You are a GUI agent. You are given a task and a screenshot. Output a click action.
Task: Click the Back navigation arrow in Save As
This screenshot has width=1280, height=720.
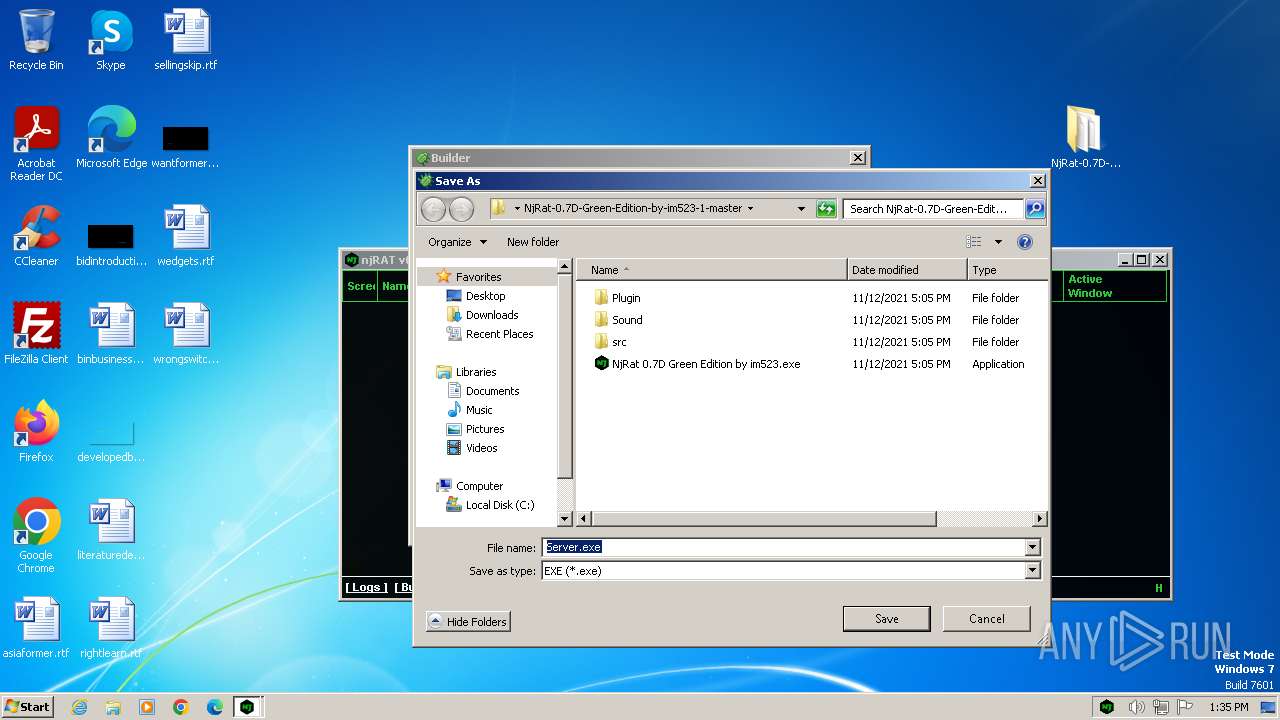tap(433, 209)
